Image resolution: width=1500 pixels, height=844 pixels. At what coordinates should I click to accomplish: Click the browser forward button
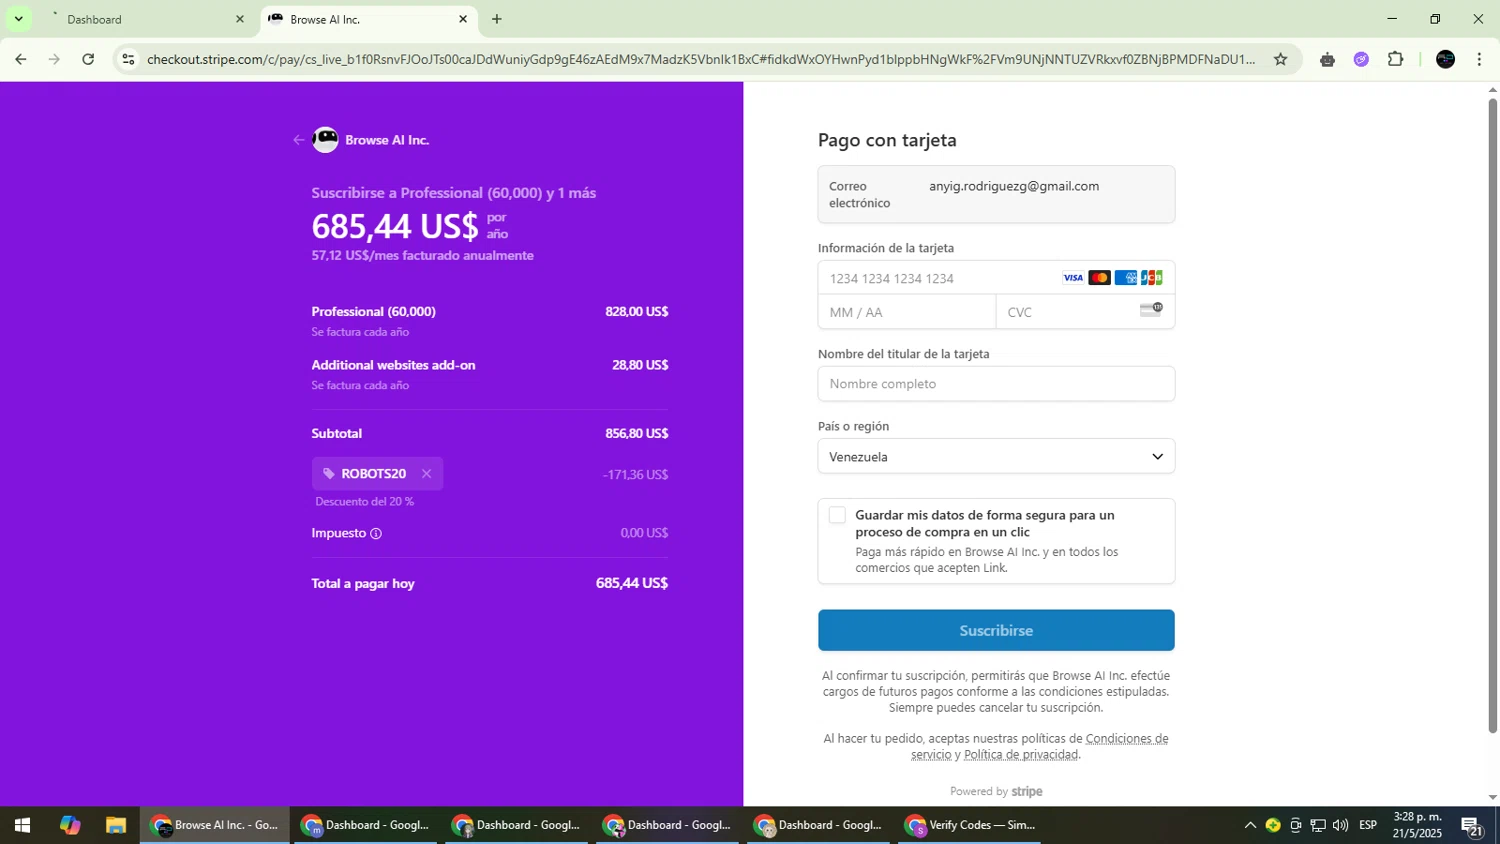coord(54,59)
